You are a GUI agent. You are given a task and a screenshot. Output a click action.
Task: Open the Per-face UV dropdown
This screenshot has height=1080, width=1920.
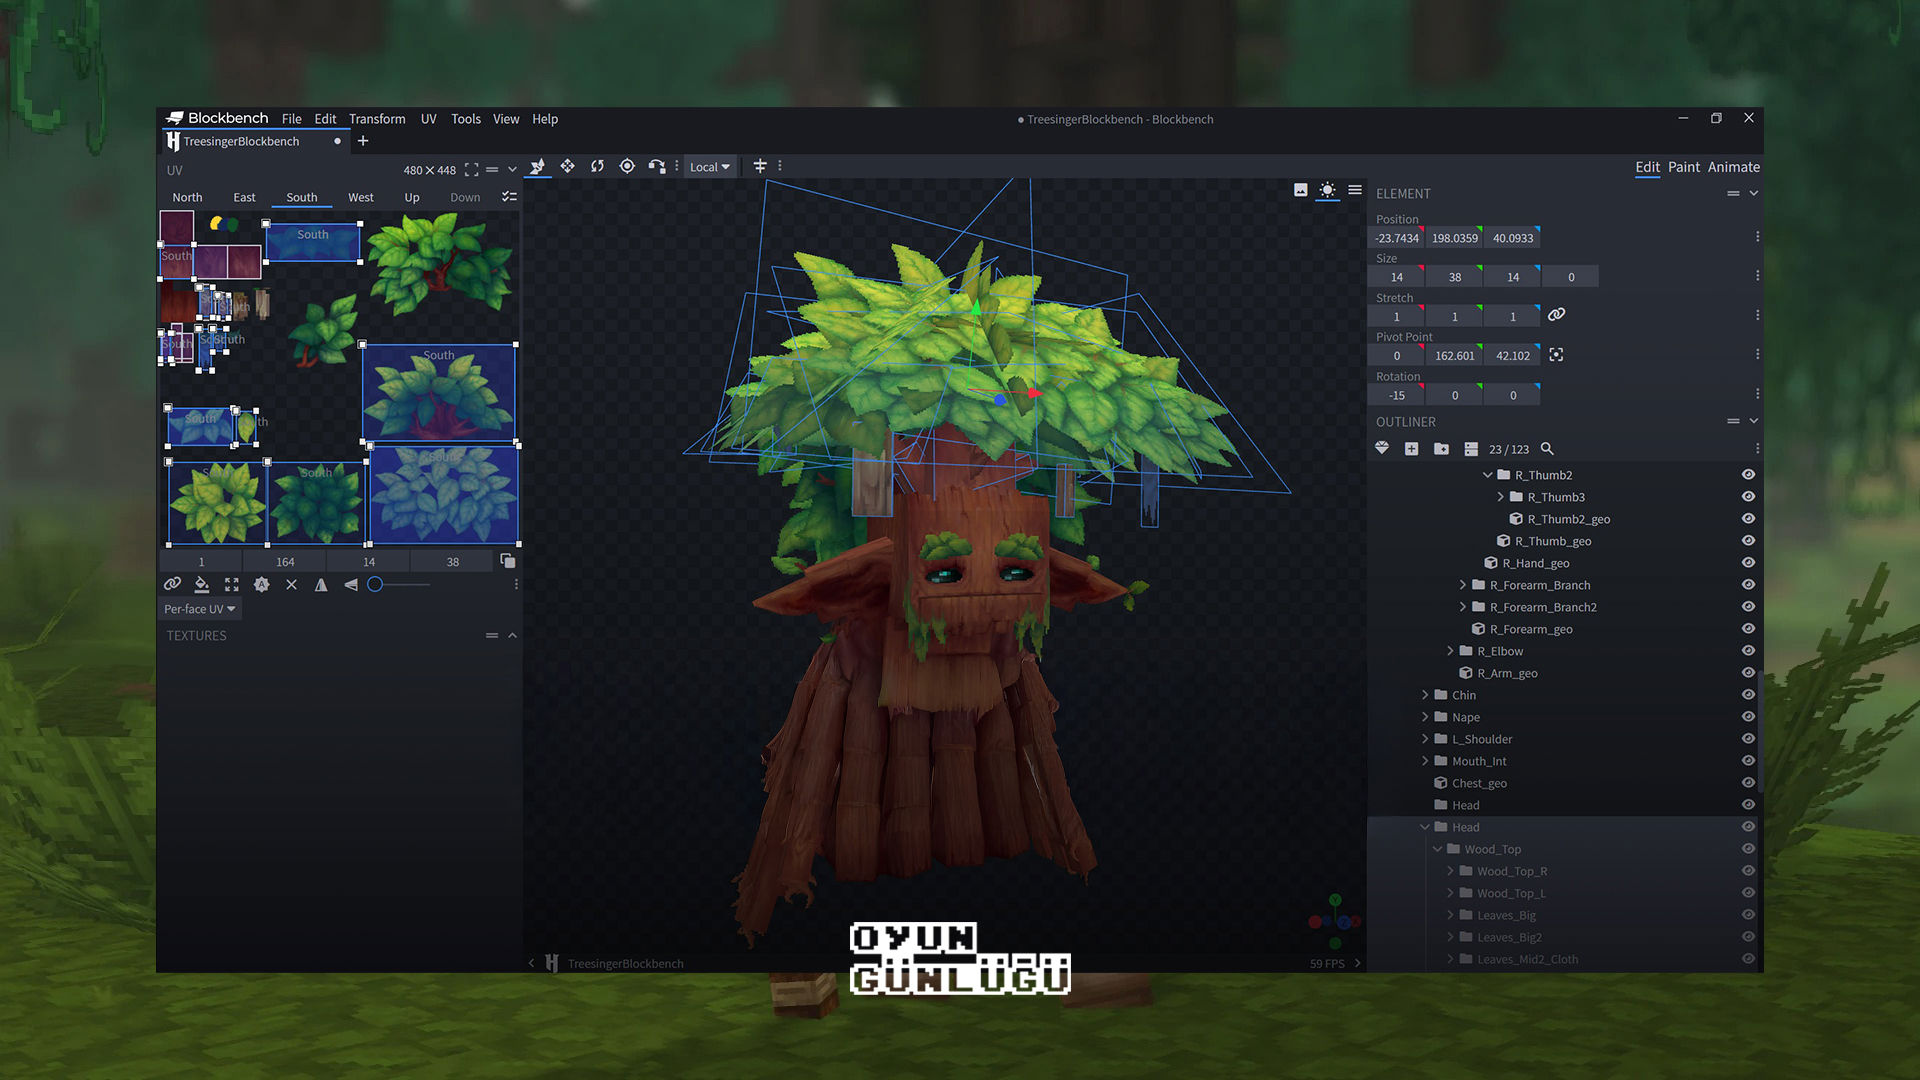pos(199,608)
